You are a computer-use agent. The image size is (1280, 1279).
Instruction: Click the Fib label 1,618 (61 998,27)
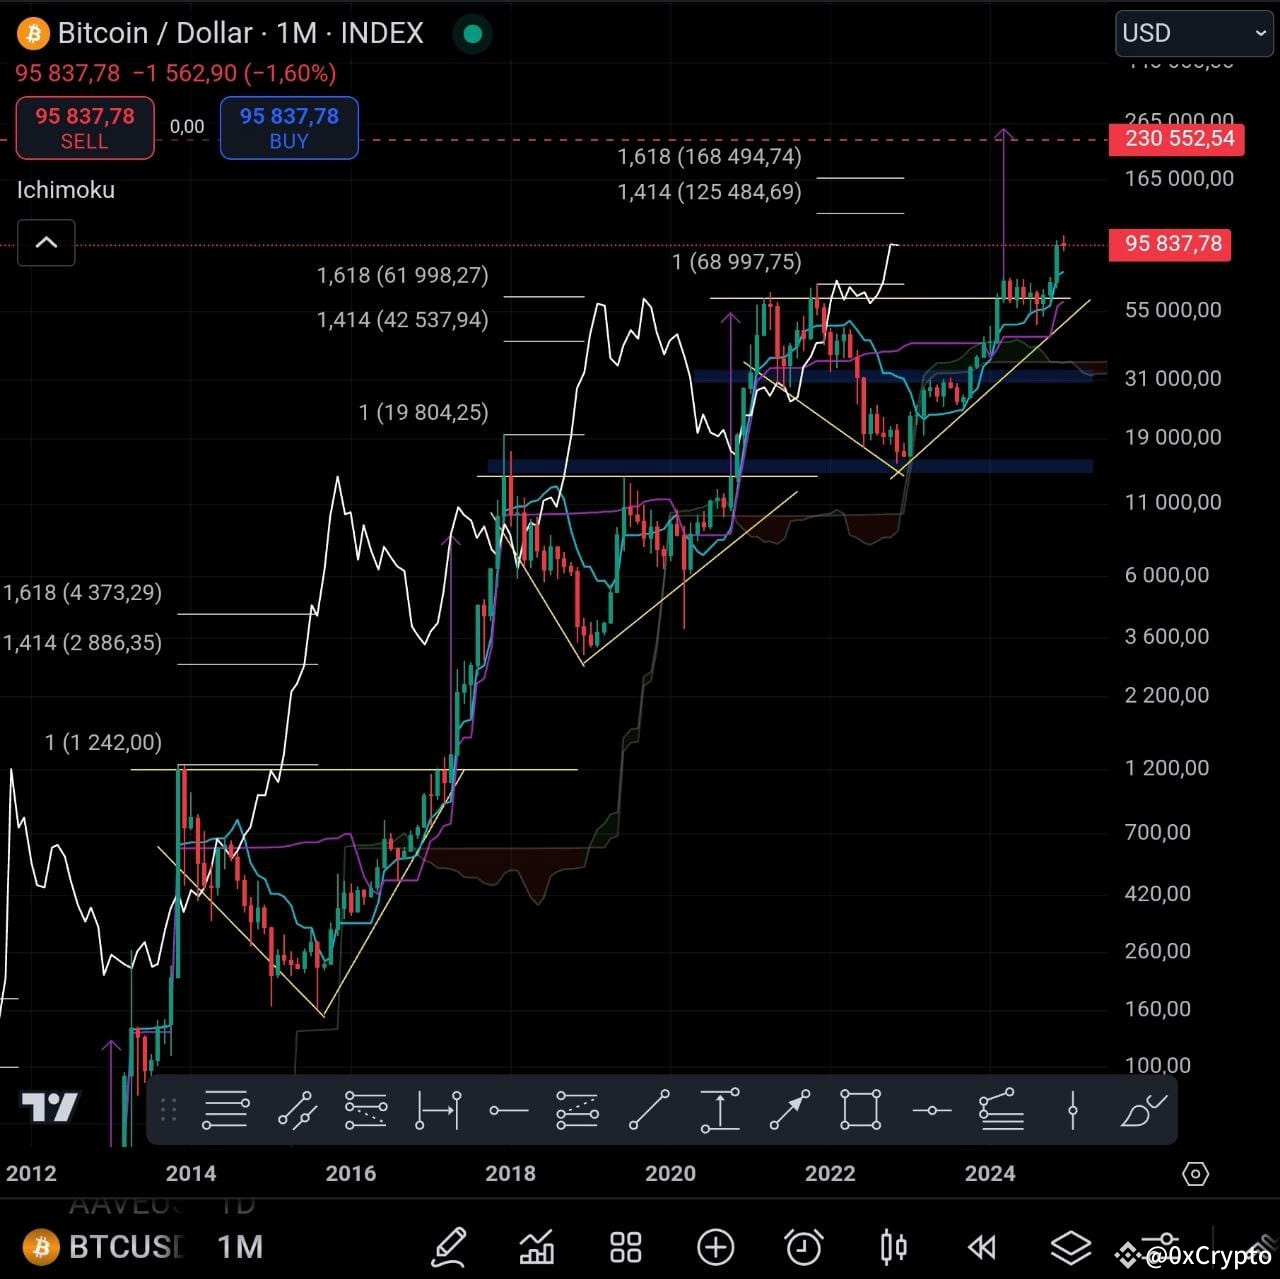403,275
